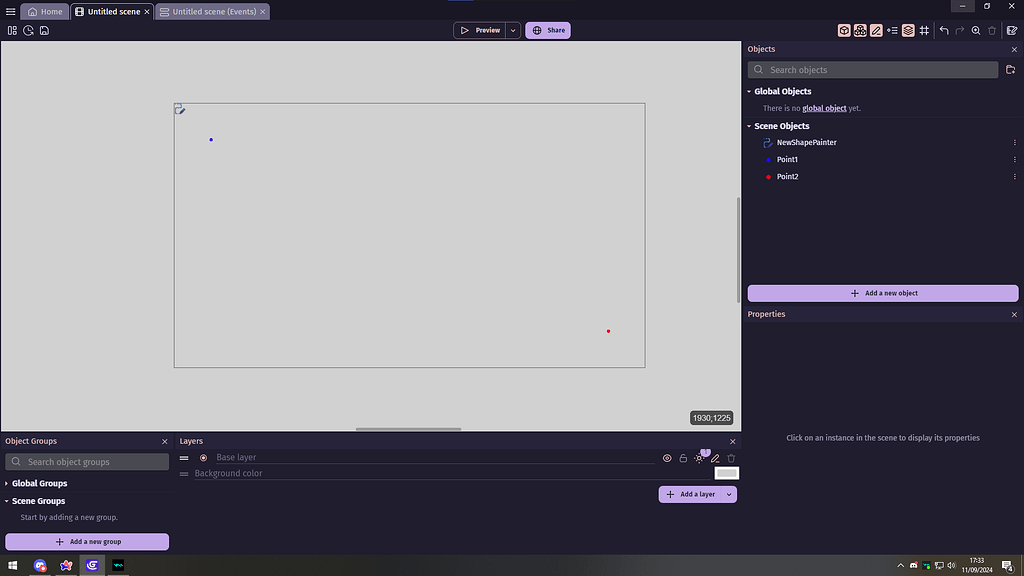Screen dimensions: 1024x576
Task: Open the NewShapePainter three-dot menu
Action: point(1014,142)
